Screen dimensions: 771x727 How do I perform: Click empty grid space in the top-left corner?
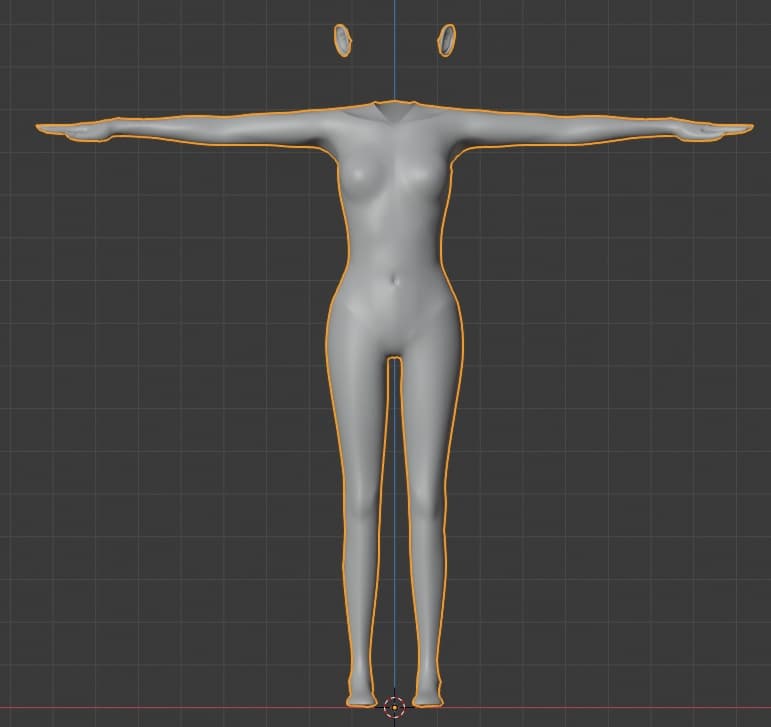60,40
